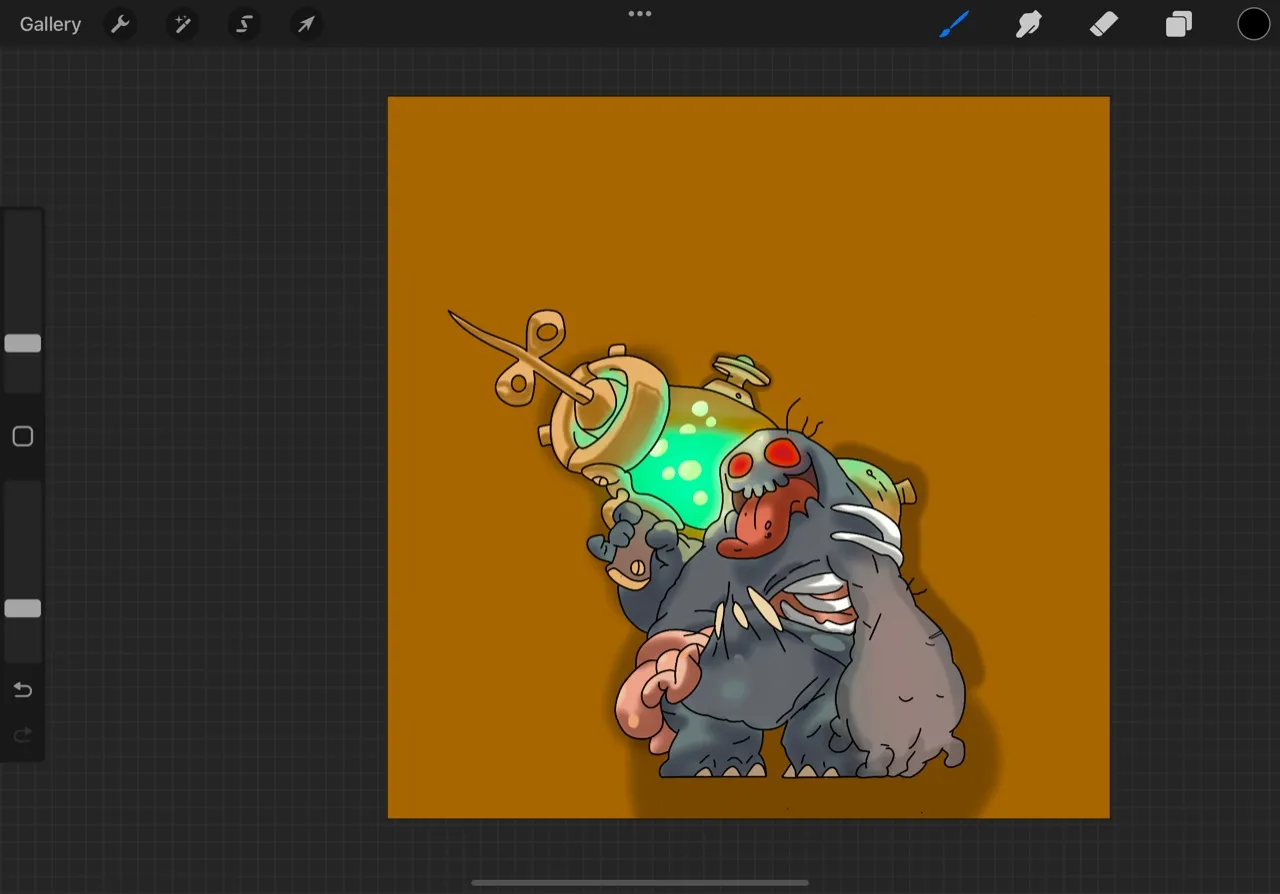Image resolution: width=1280 pixels, height=894 pixels.
Task: Tap the monster artwork canvas
Action: coord(749,458)
